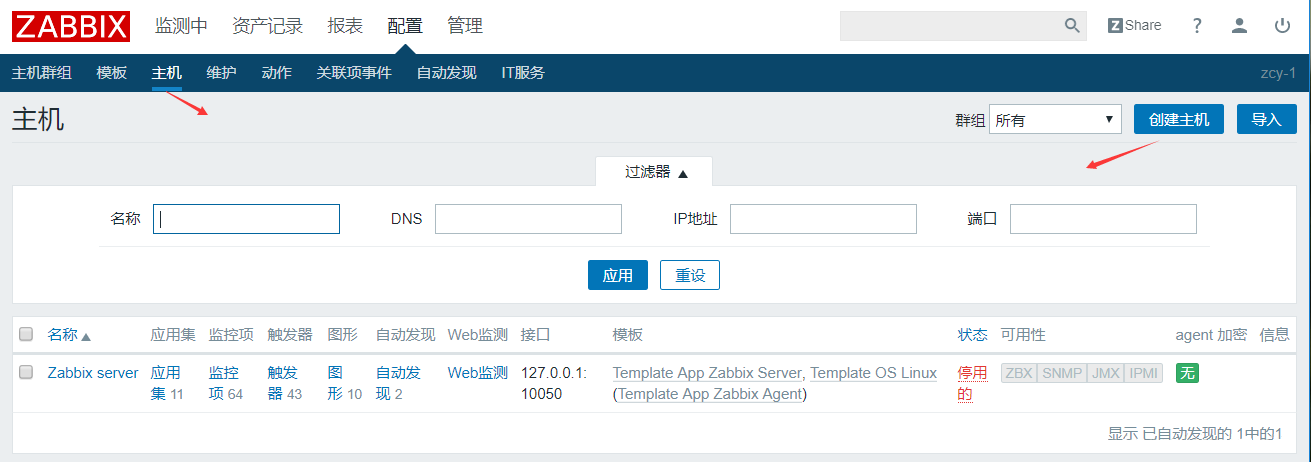The height and width of the screenshot is (462, 1311).
Task: Focus the IP地址 filter field
Action: [x=823, y=219]
